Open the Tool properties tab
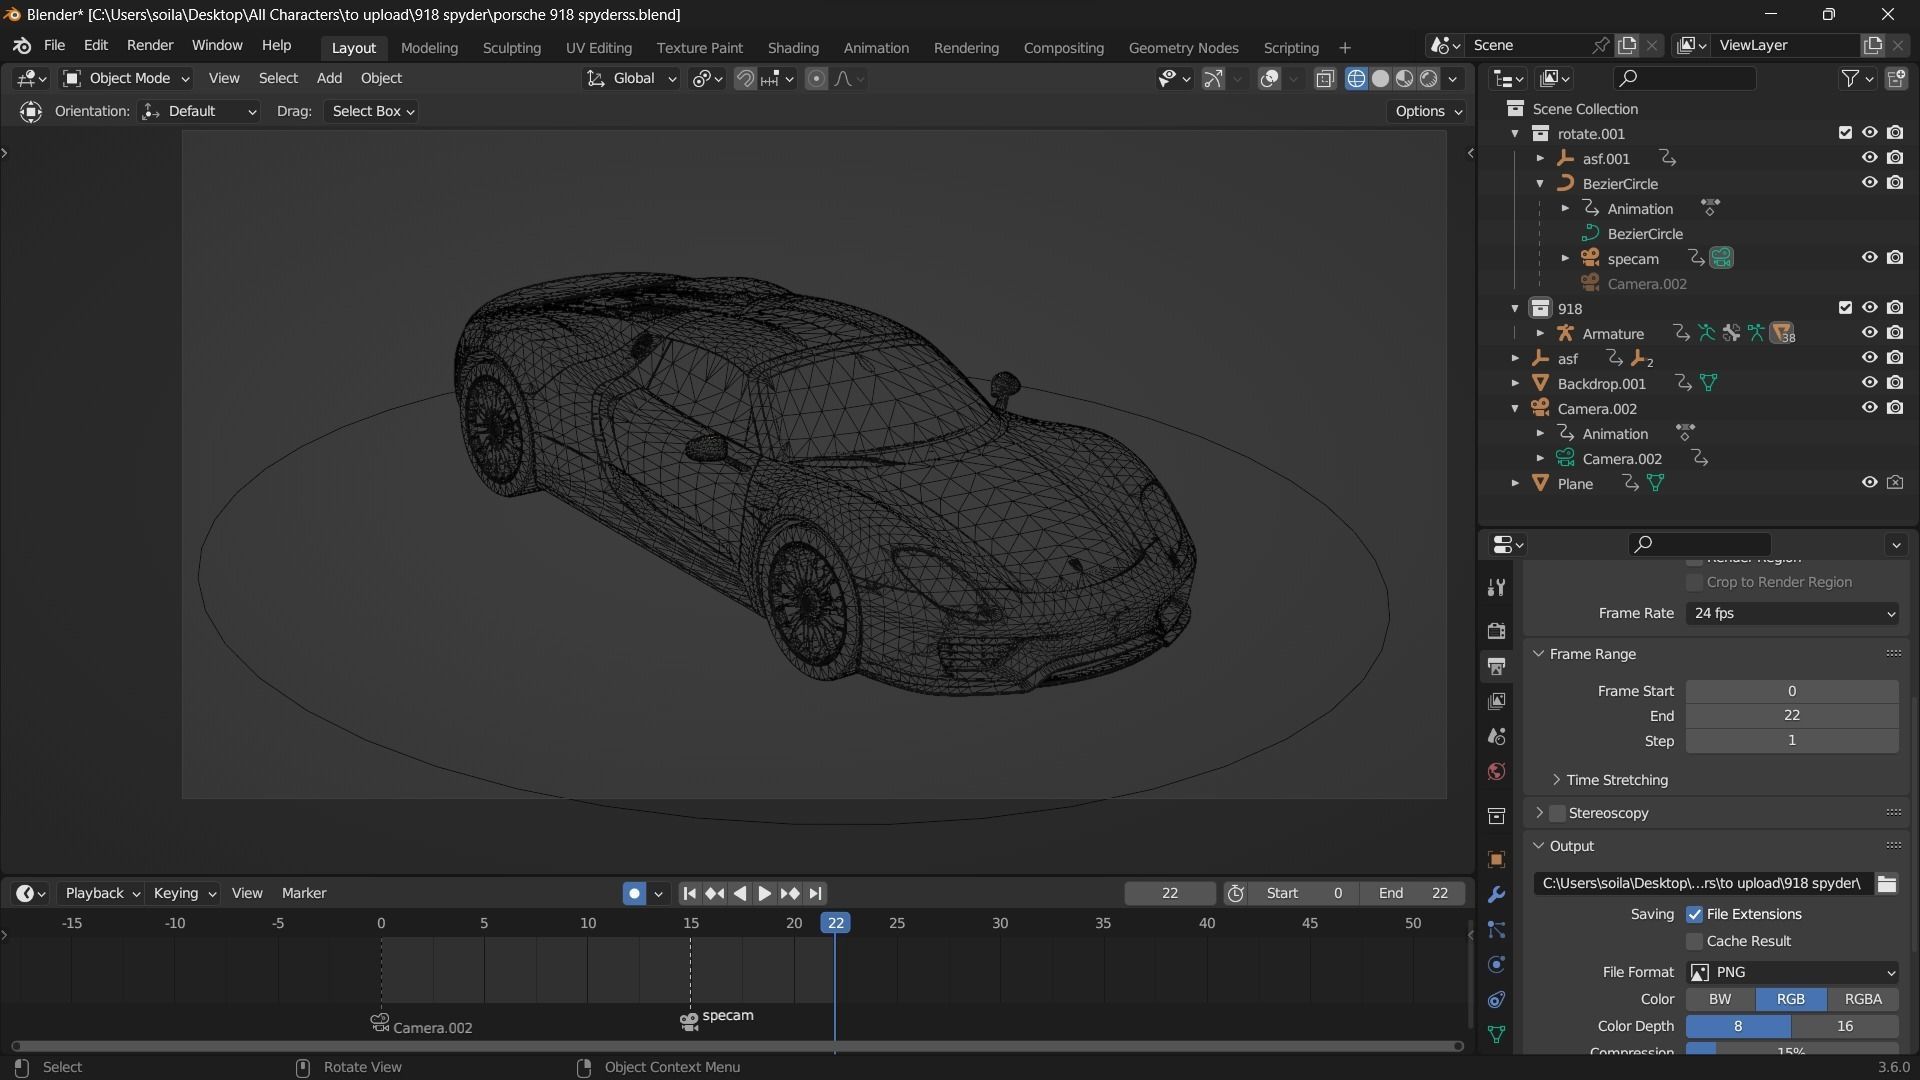 (1496, 588)
